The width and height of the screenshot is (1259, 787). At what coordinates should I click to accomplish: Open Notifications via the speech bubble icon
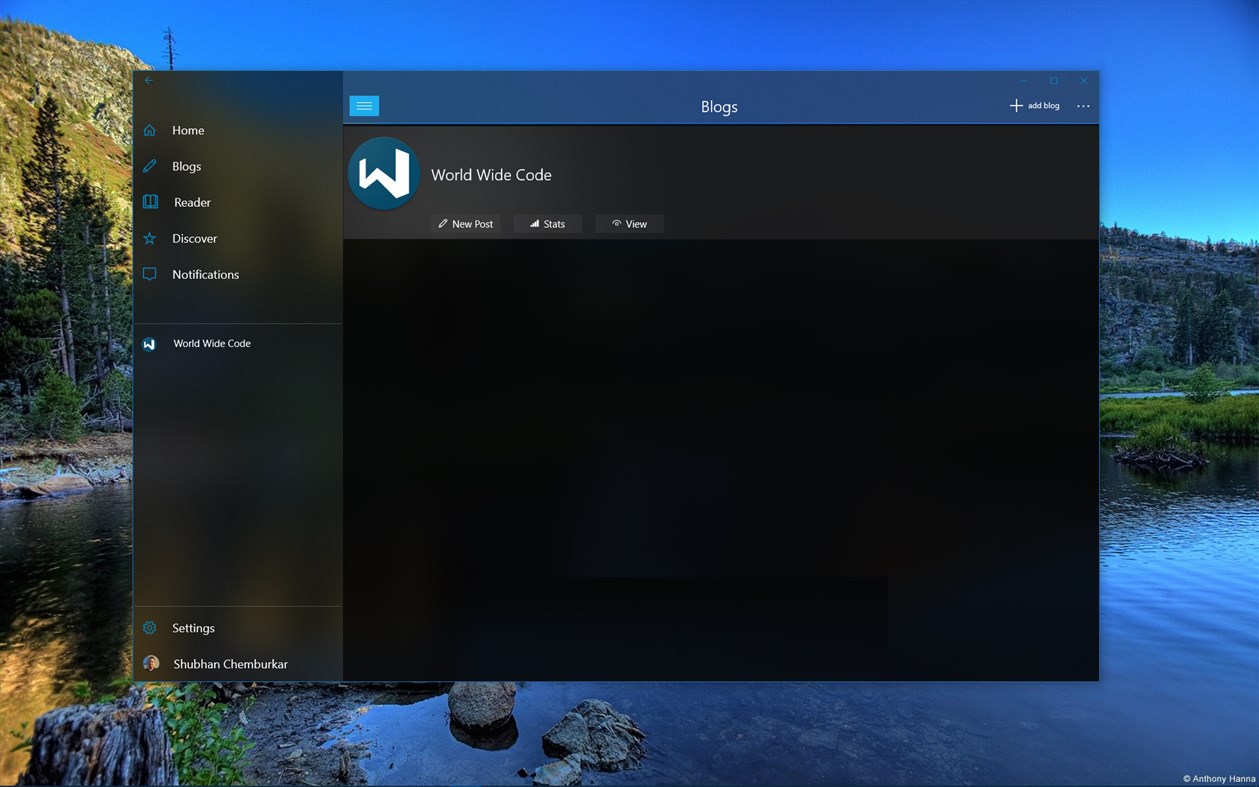click(149, 274)
